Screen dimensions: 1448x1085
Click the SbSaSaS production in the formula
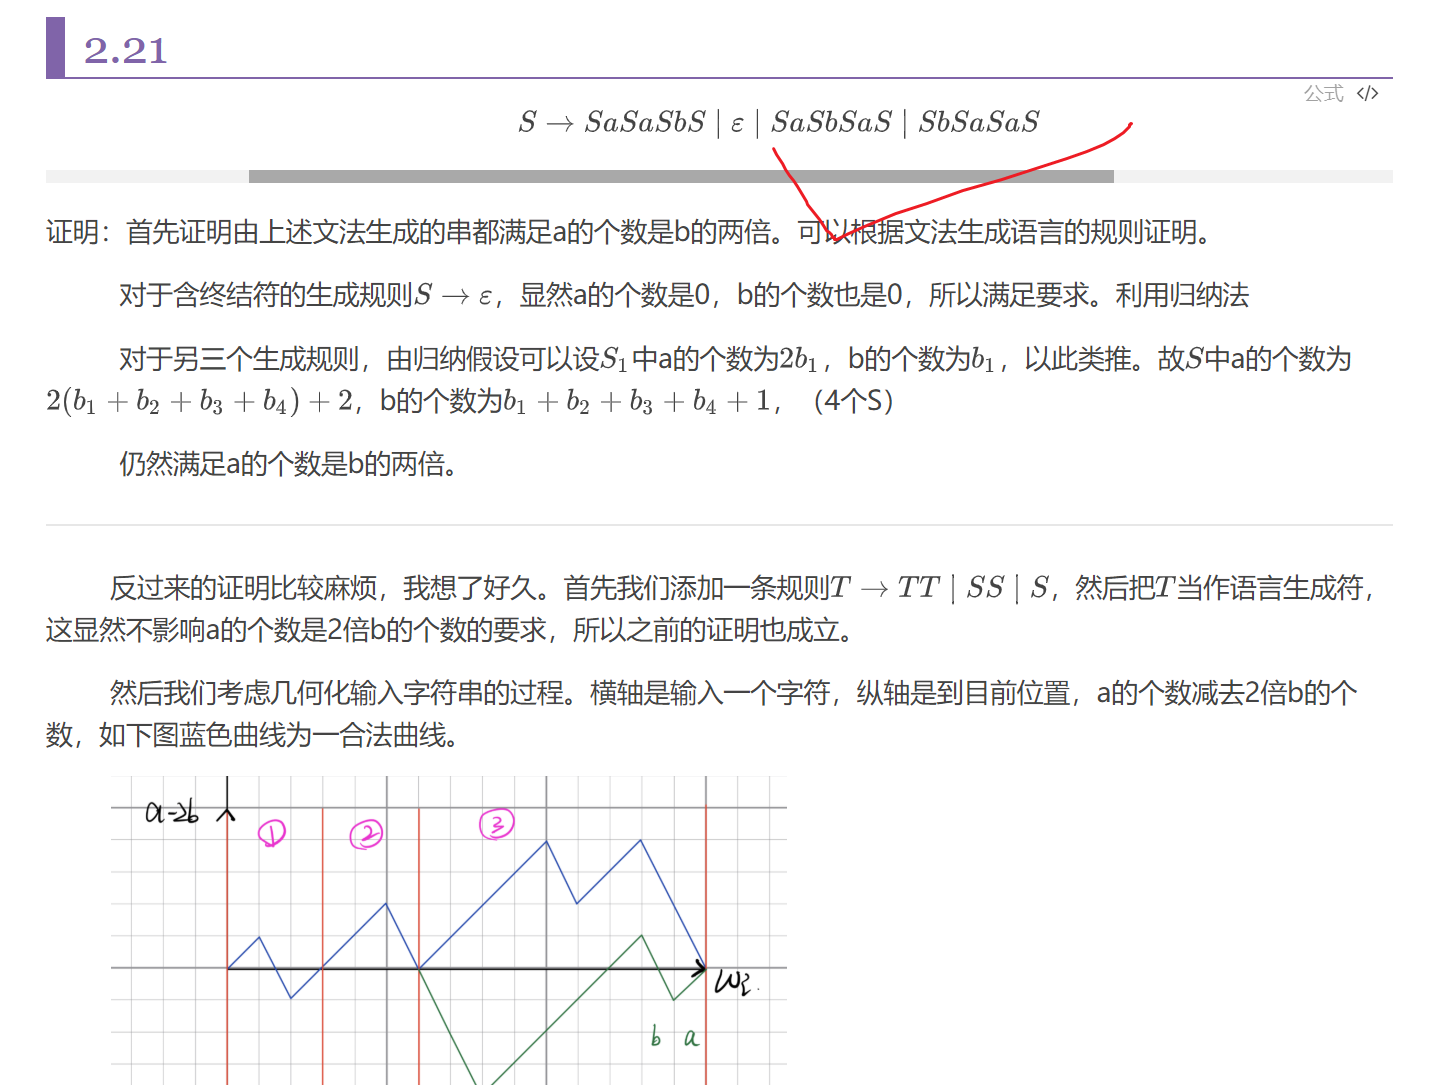point(979,123)
